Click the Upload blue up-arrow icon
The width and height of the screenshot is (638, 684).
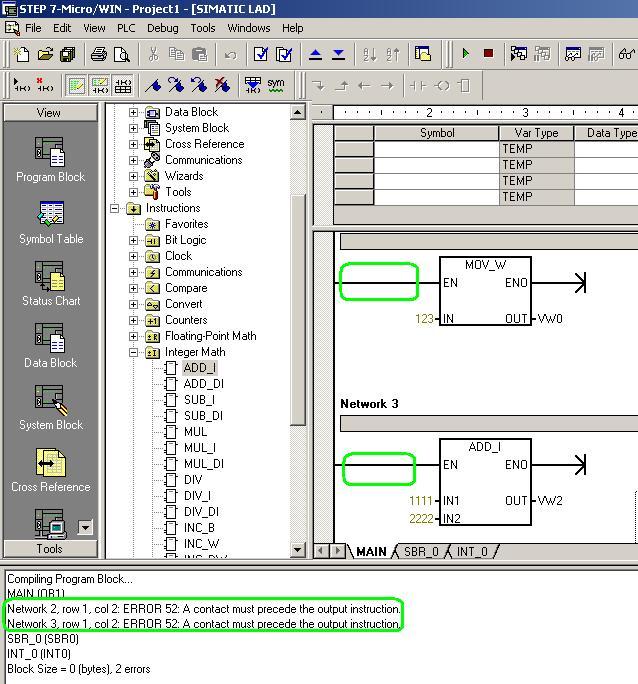pyautogui.click(x=315, y=54)
